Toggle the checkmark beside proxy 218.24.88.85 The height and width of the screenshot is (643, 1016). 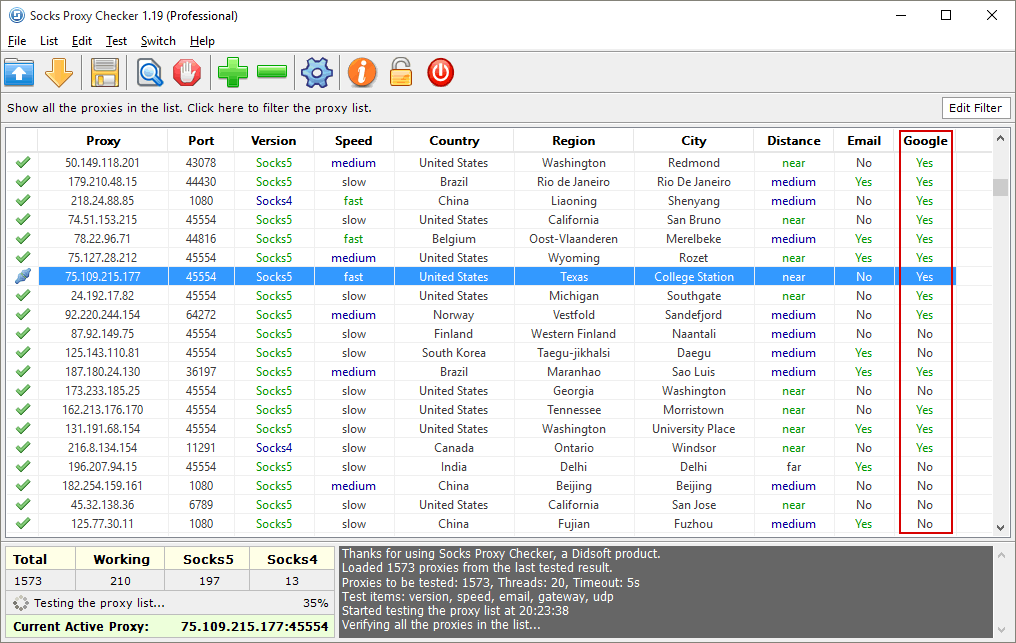tap(22, 200)
